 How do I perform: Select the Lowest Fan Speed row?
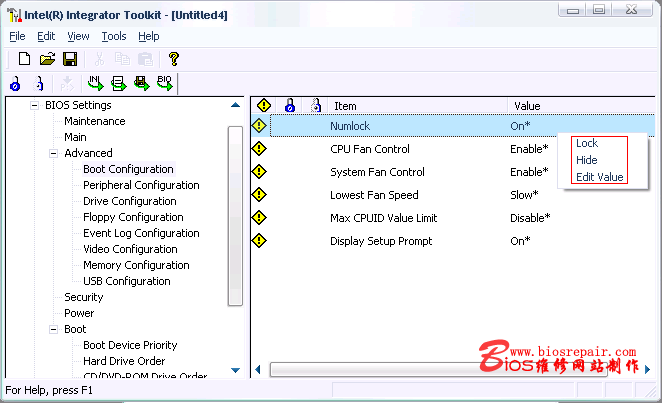point(453,195)
